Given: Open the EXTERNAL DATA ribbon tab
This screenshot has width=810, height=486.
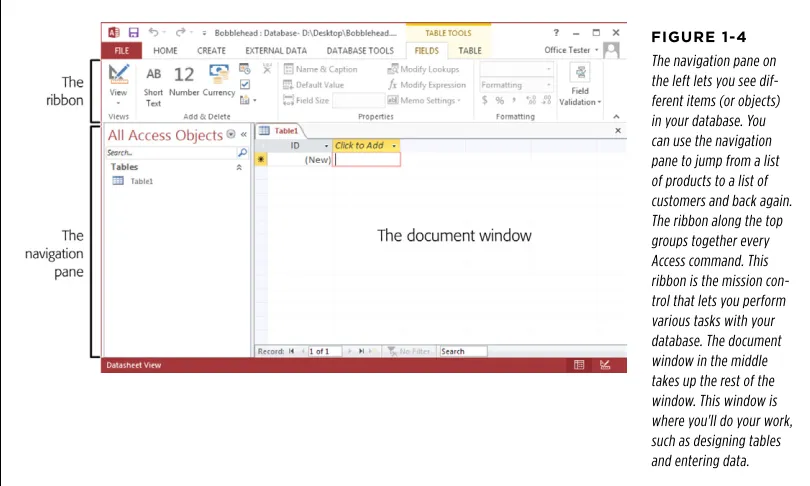Looking at the screenshot, I should [276, 51].
